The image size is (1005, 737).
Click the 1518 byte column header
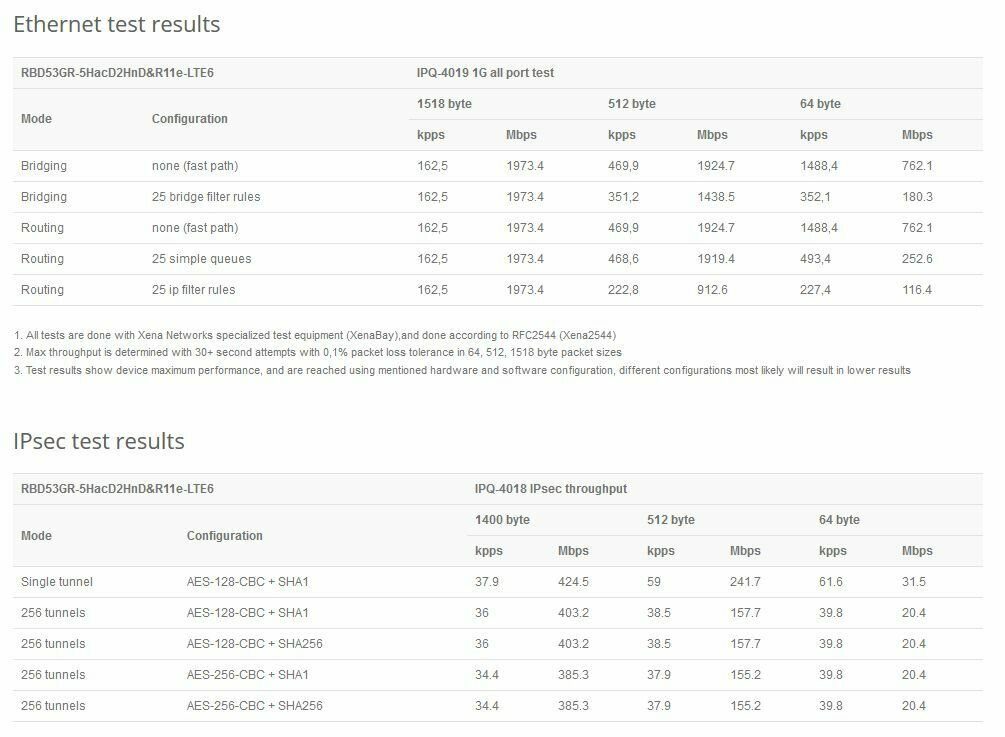tap(444, 104)
